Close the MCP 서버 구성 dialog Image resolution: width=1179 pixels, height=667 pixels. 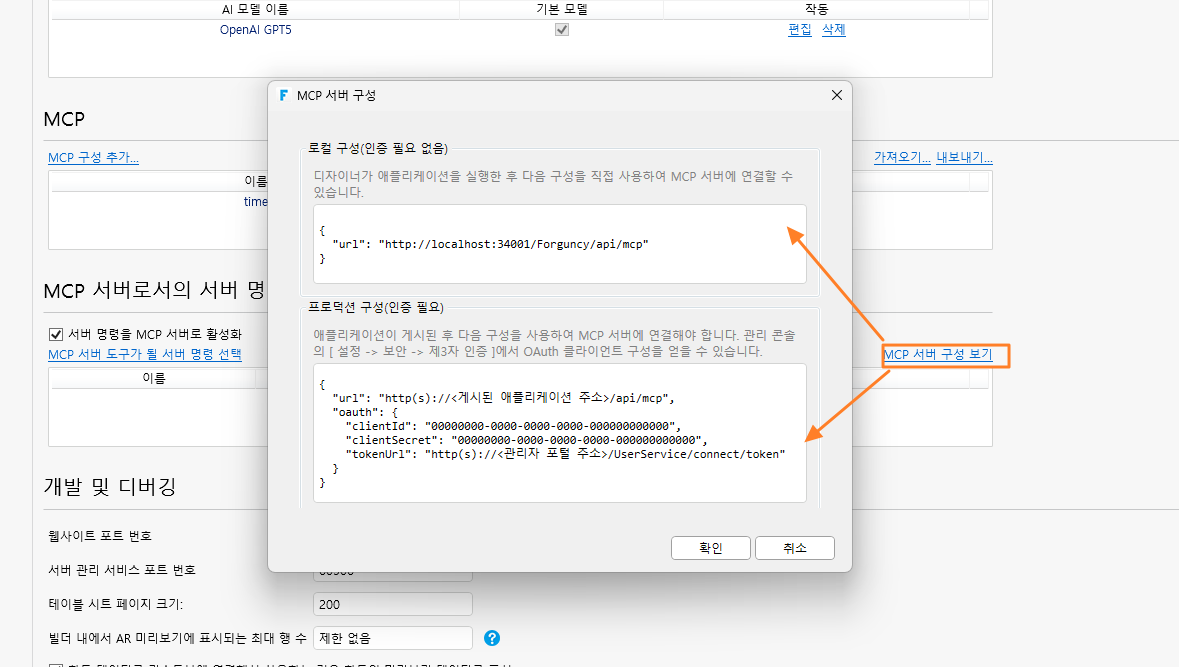click(x=836, y=95)
